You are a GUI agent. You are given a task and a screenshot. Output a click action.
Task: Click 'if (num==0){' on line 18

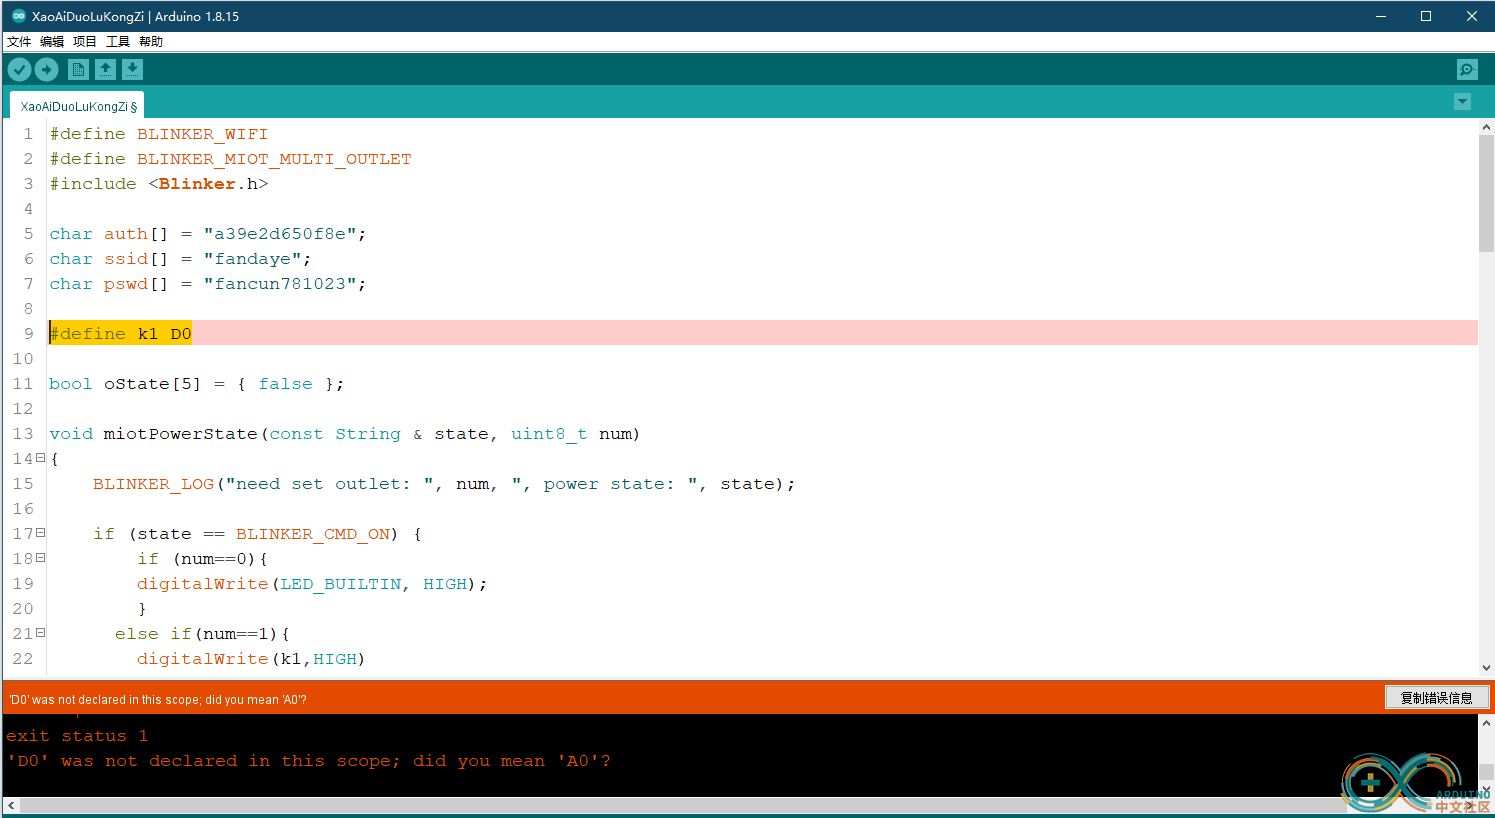(202, 559)
